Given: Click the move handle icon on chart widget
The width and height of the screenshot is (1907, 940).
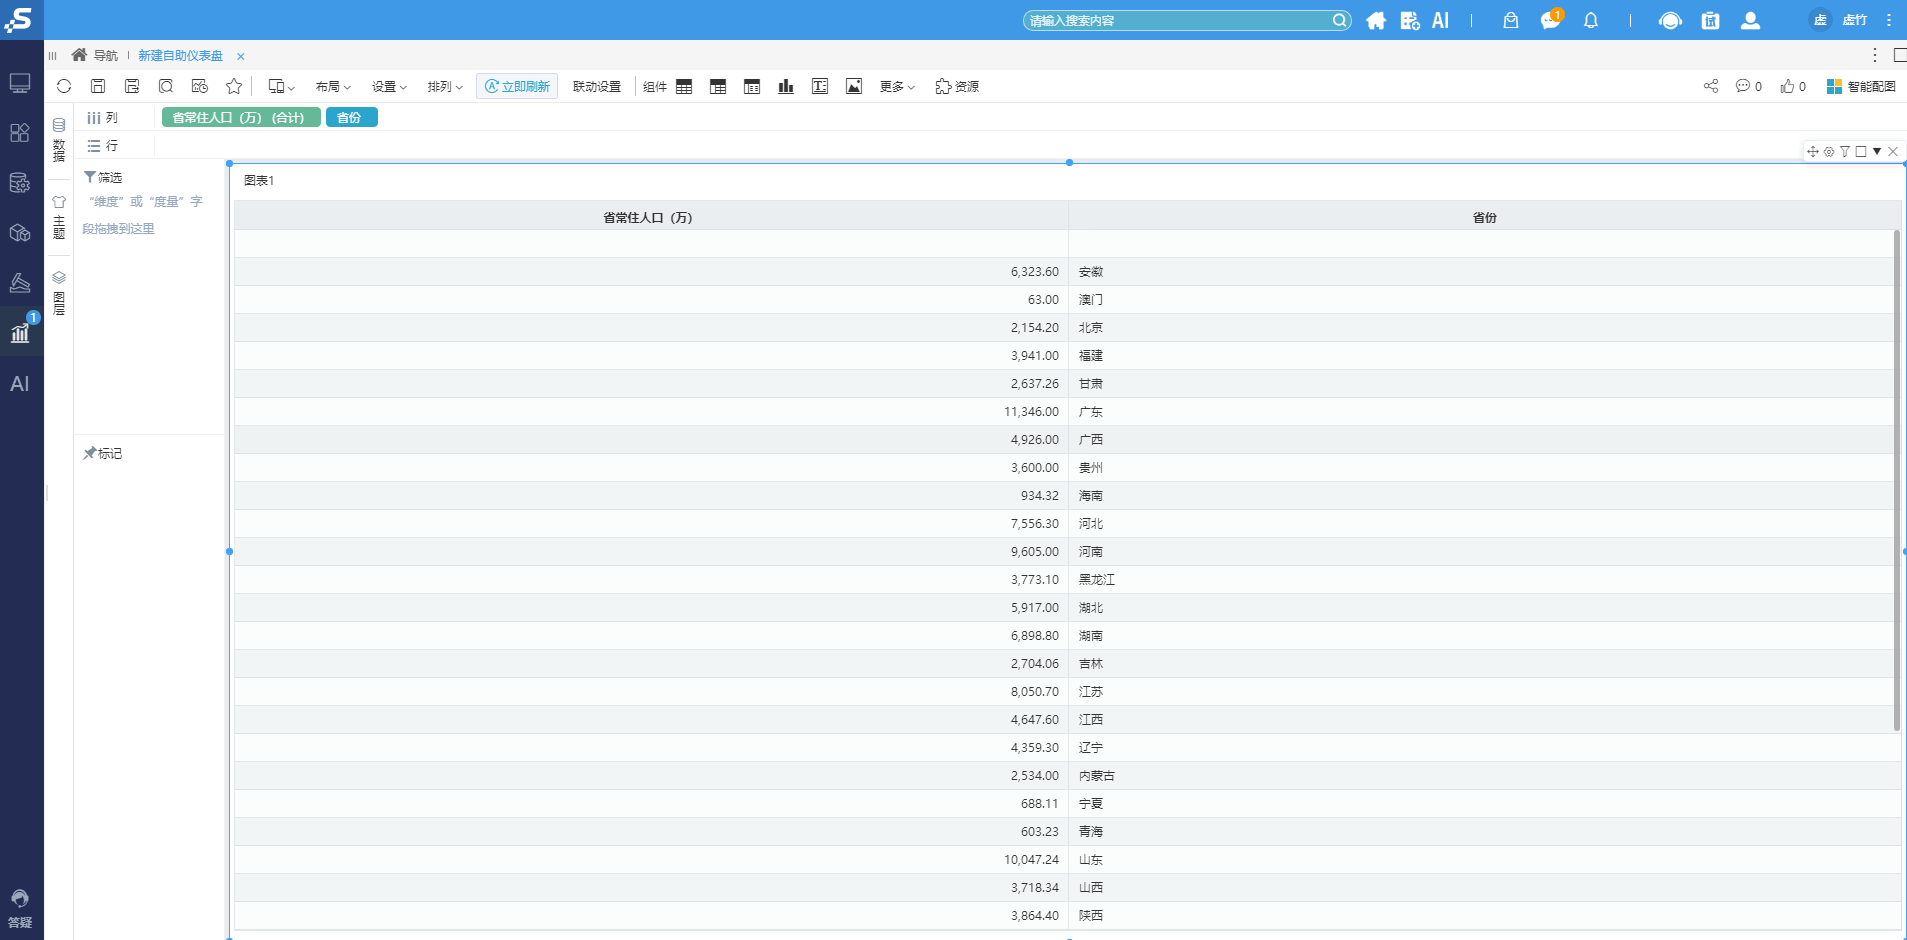Looking at the screenshot, I should click(1813, 152).
